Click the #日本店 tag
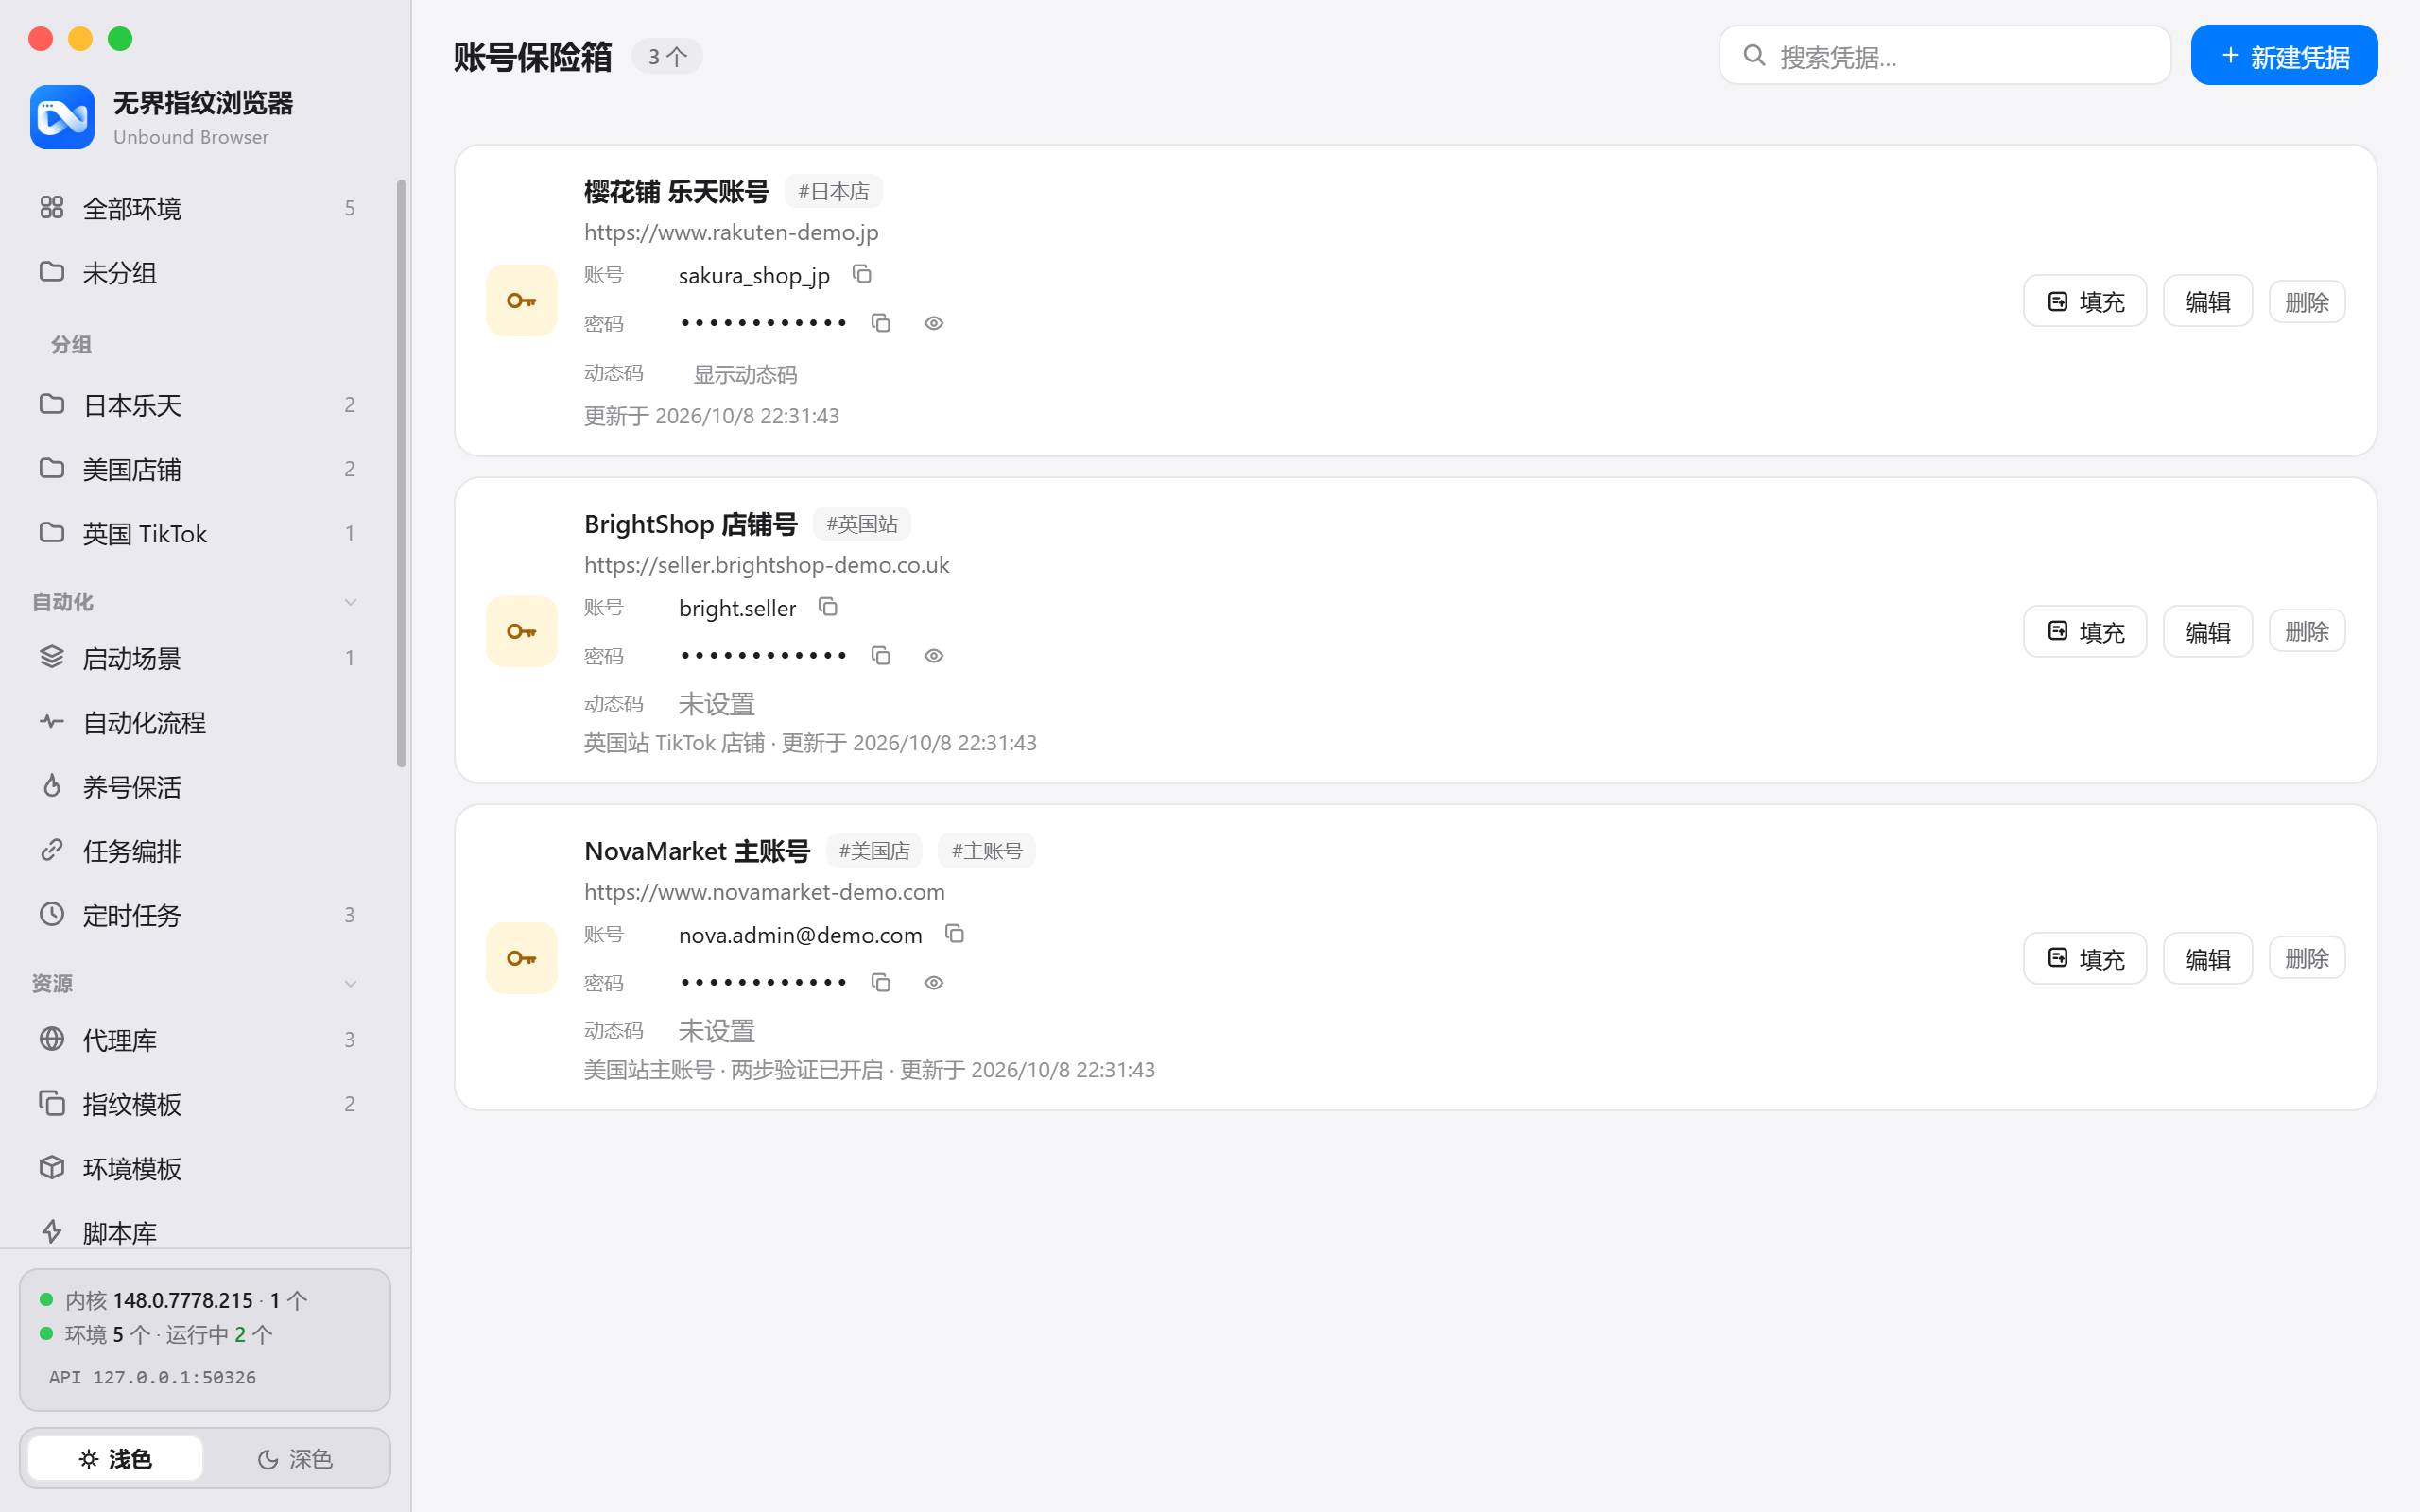Viewport: 2420px width, 1512px height. click(833, 191)
